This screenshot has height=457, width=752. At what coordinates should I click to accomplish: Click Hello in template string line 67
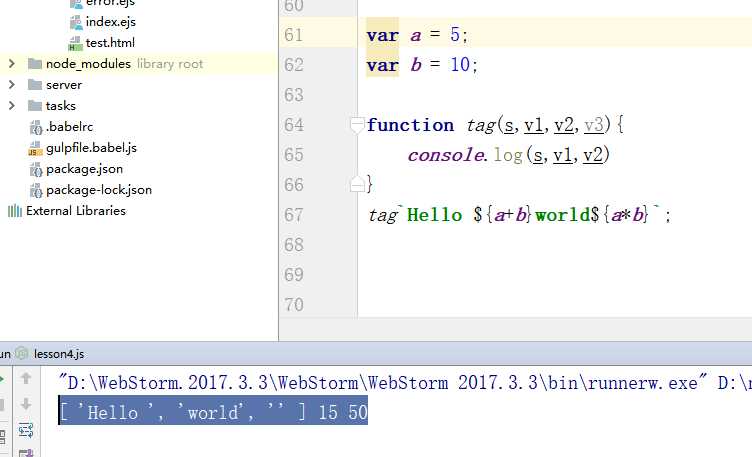point(435,214)
